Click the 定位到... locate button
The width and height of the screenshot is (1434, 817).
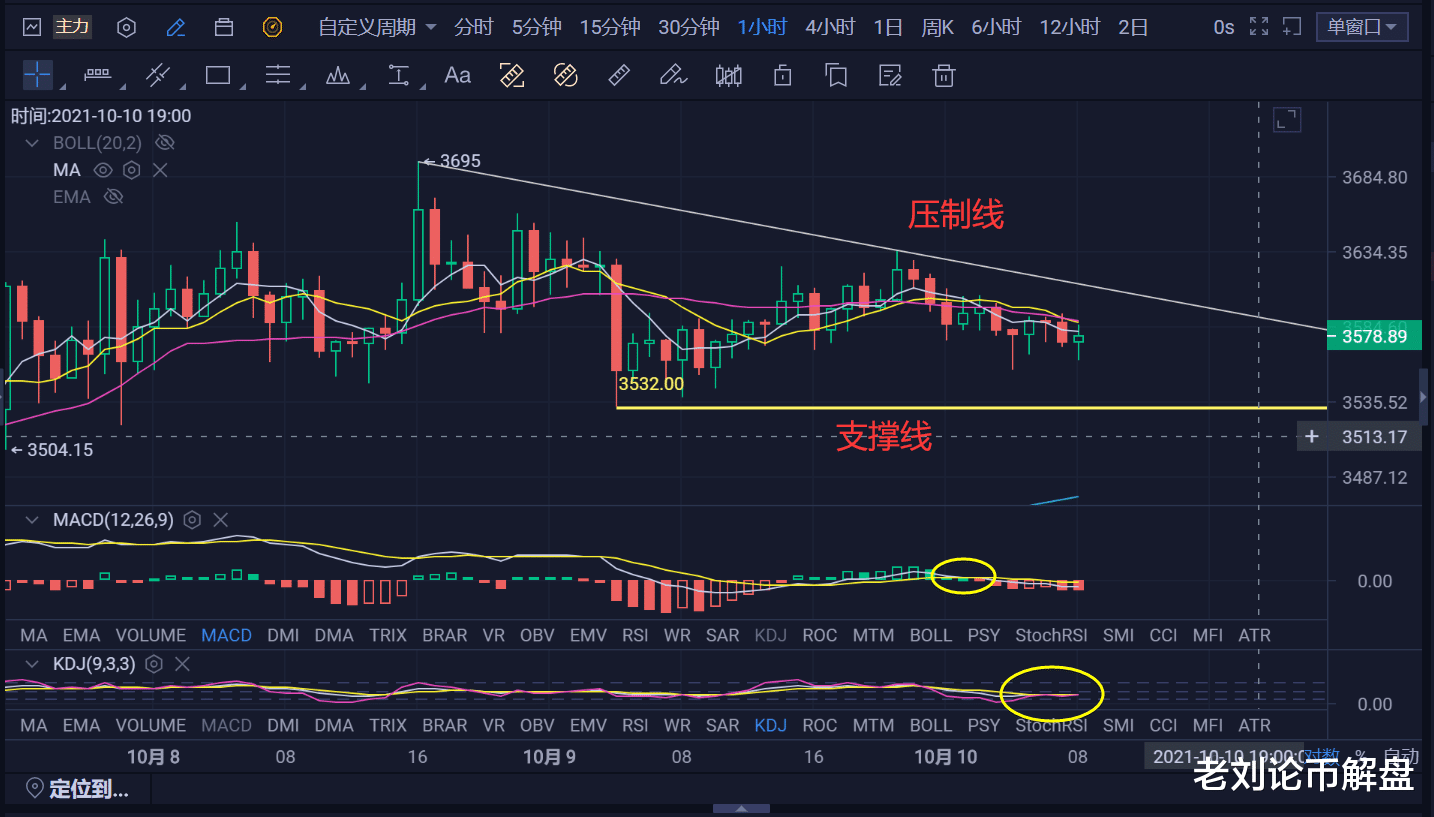(78, 789)
